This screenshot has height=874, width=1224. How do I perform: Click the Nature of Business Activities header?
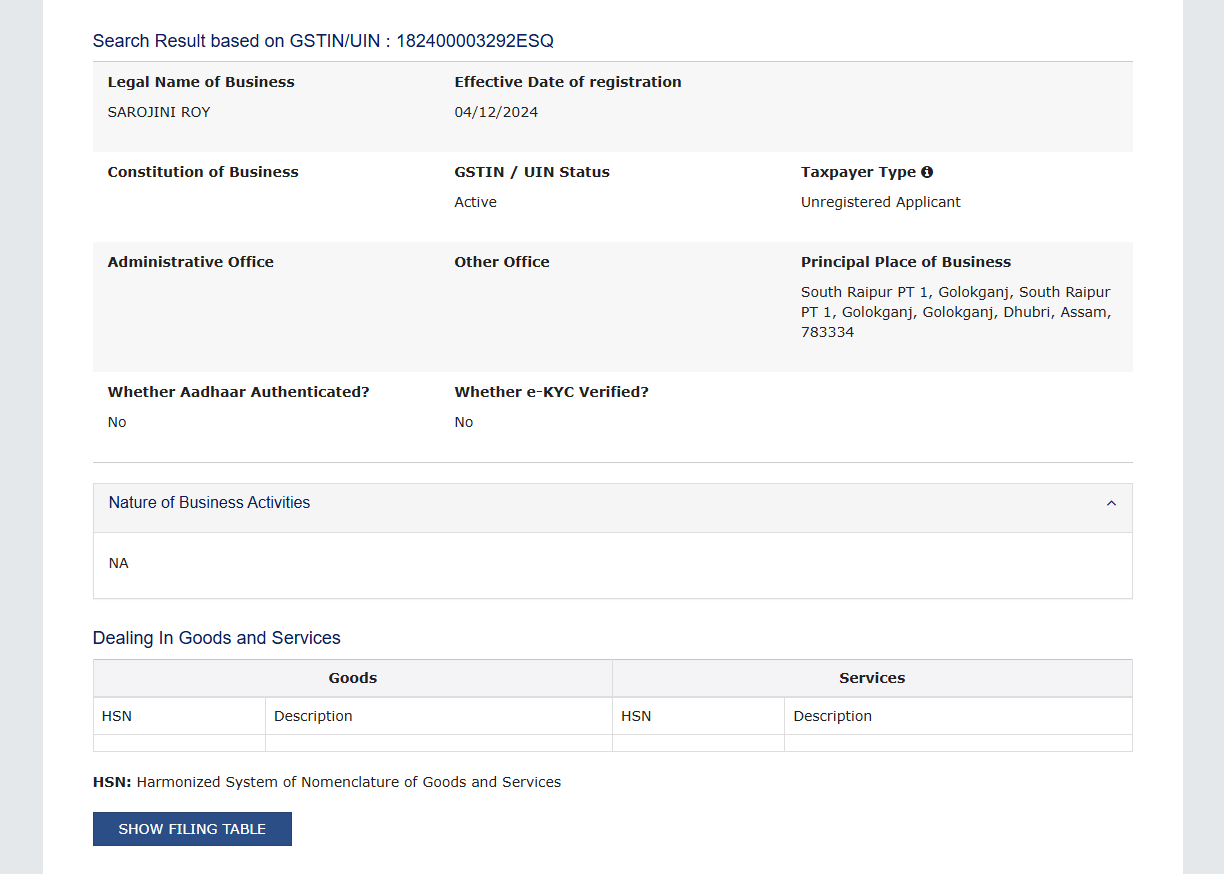coord(210,503)
